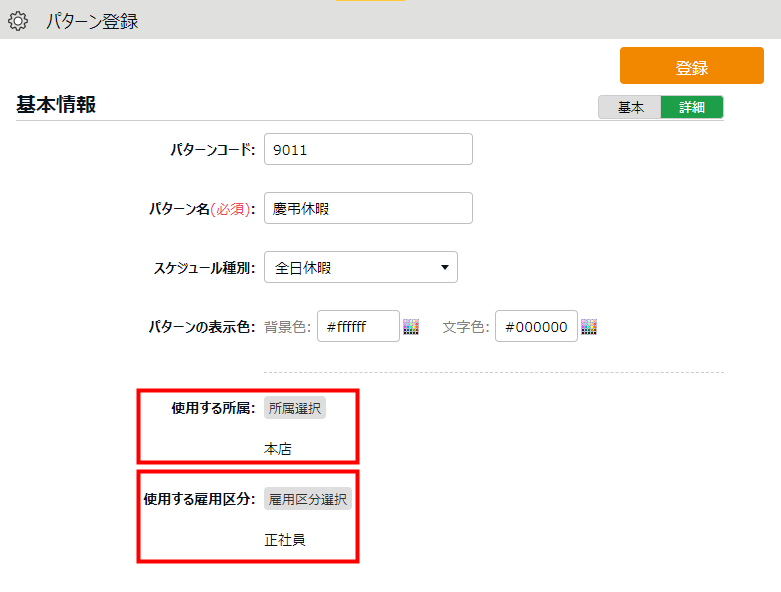This screenshot has height=592, width=781.
Task: Switch to the 基本 view toggle
Action: [630, 108]
